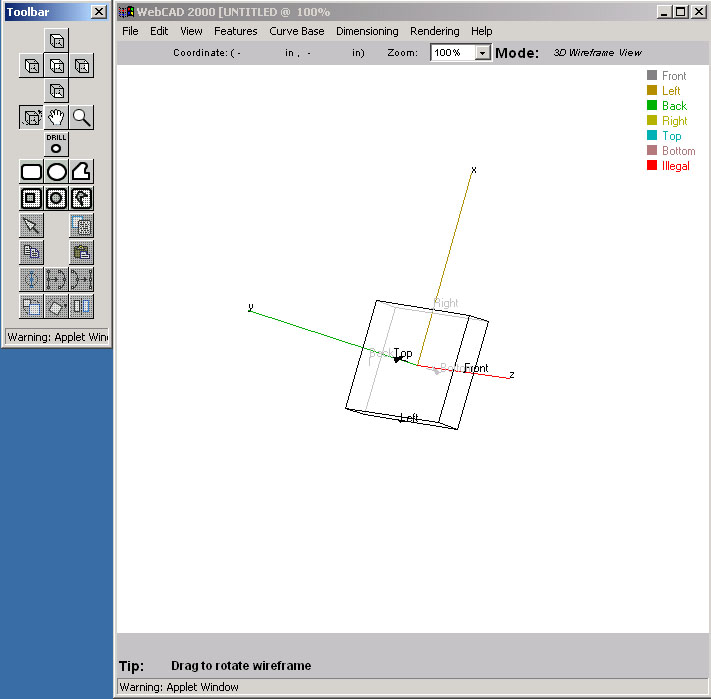Screen dimensions: 711x699
Task: Choose the ellipse shape tool
Action: pos(57,172)
